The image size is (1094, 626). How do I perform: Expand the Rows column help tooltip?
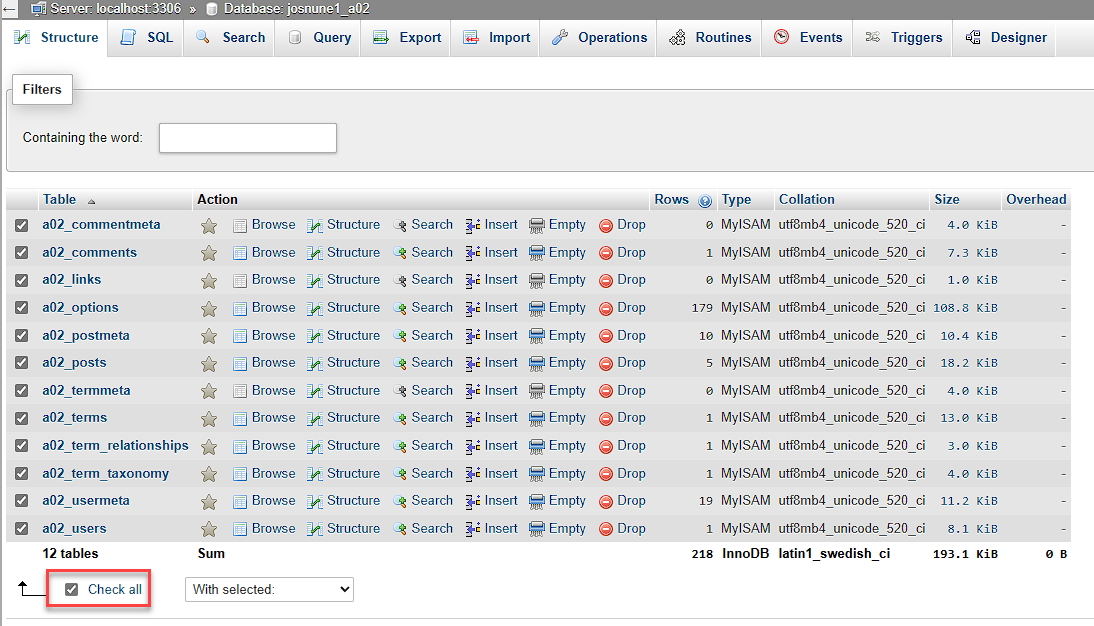point(705,199)
